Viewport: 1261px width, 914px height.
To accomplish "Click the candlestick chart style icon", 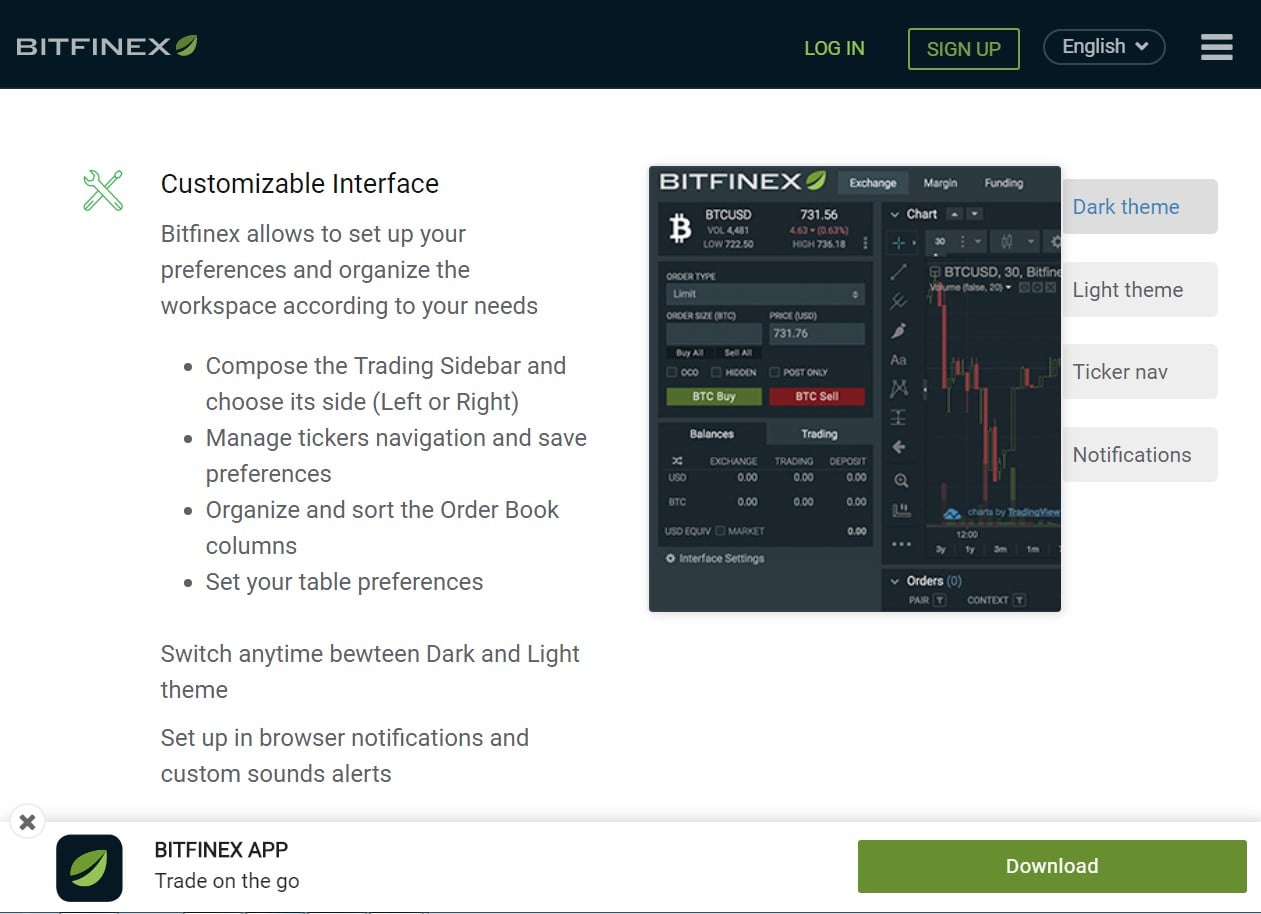I will [x=1006, y=242].
